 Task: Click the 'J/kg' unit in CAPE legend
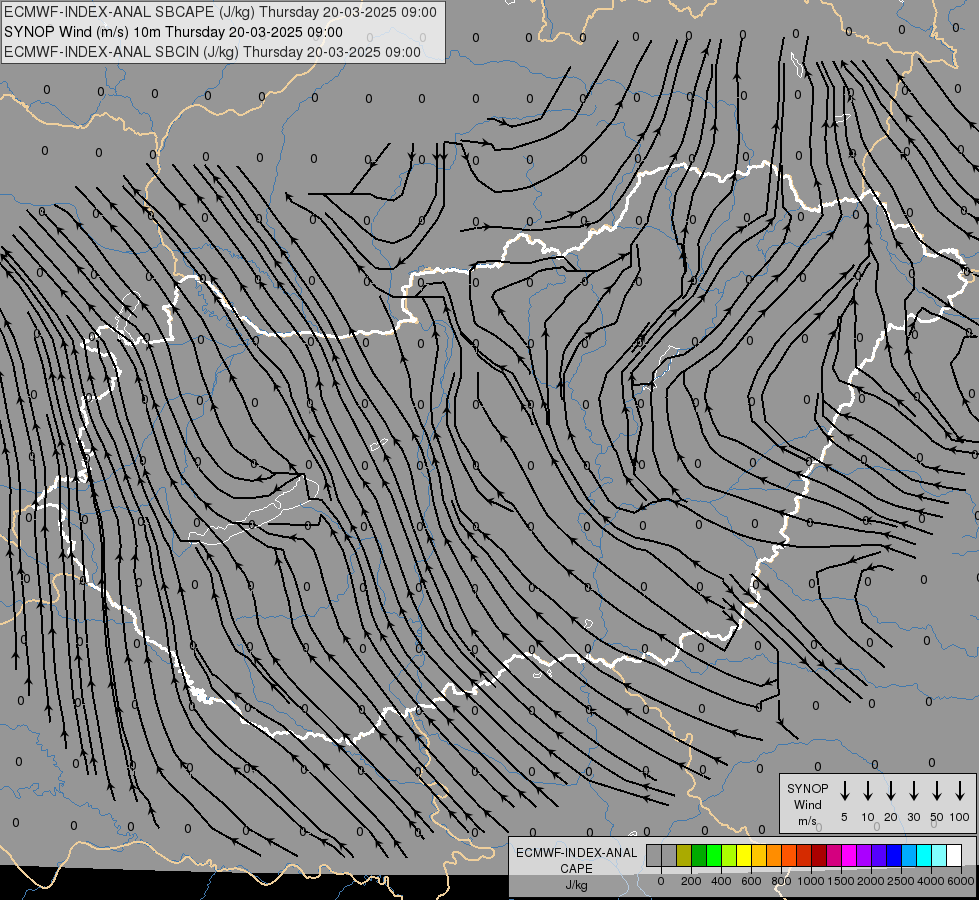576,885
